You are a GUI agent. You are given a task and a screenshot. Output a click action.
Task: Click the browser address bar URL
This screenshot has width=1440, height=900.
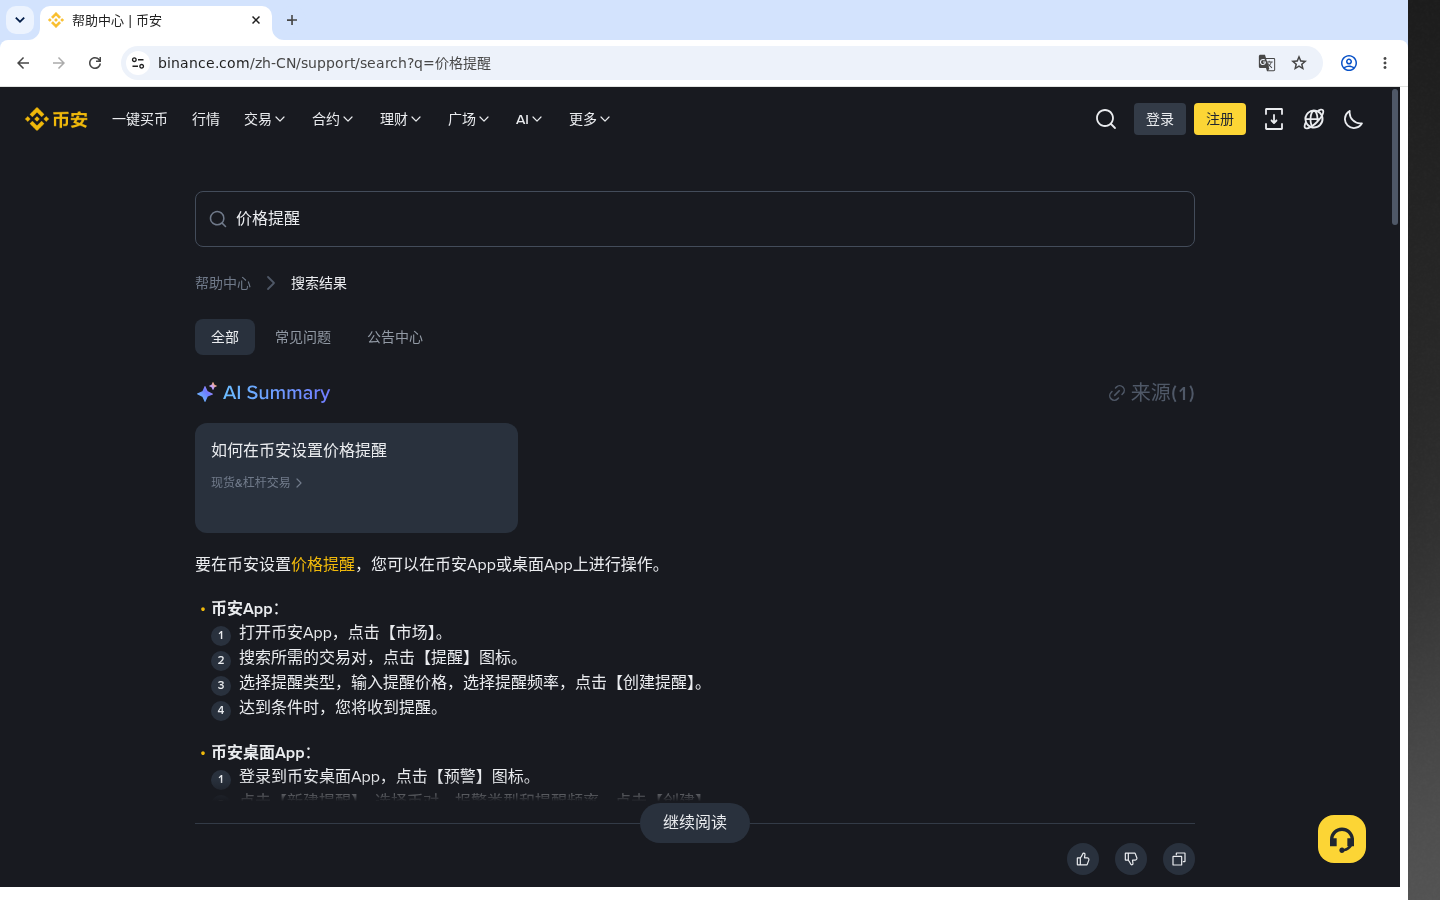[x=324, y=63]
